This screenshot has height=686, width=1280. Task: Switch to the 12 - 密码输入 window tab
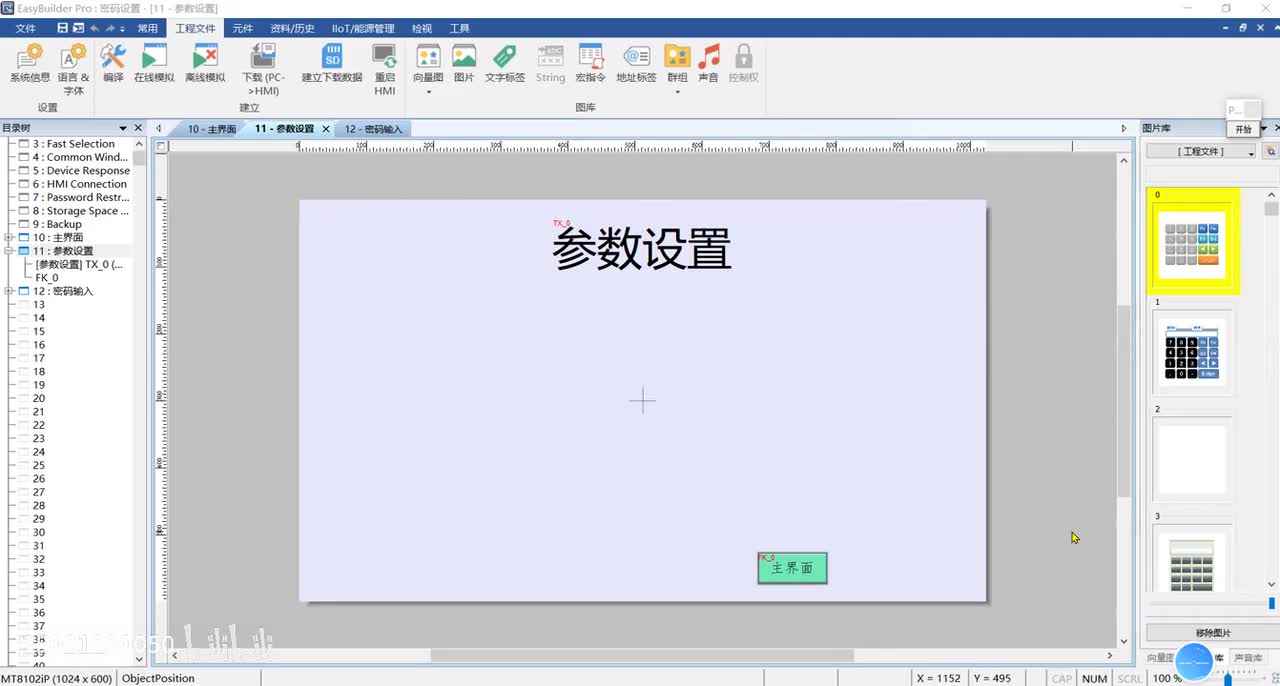coord(373,129)
